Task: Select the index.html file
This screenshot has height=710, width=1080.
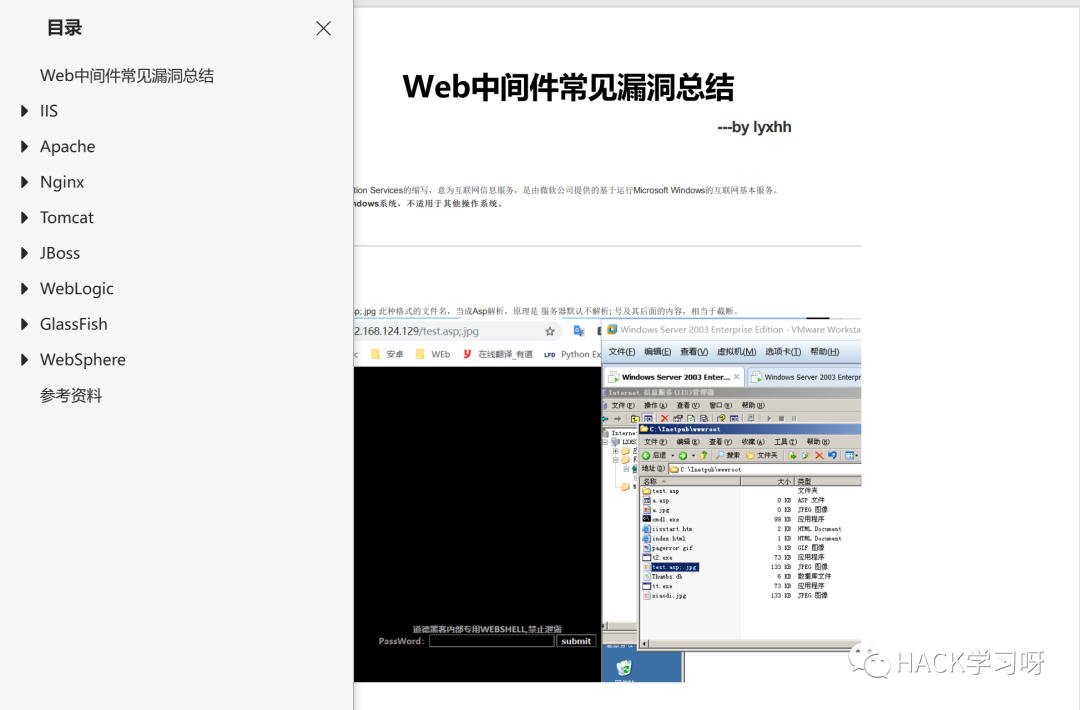Action: (x=664, y=539)
